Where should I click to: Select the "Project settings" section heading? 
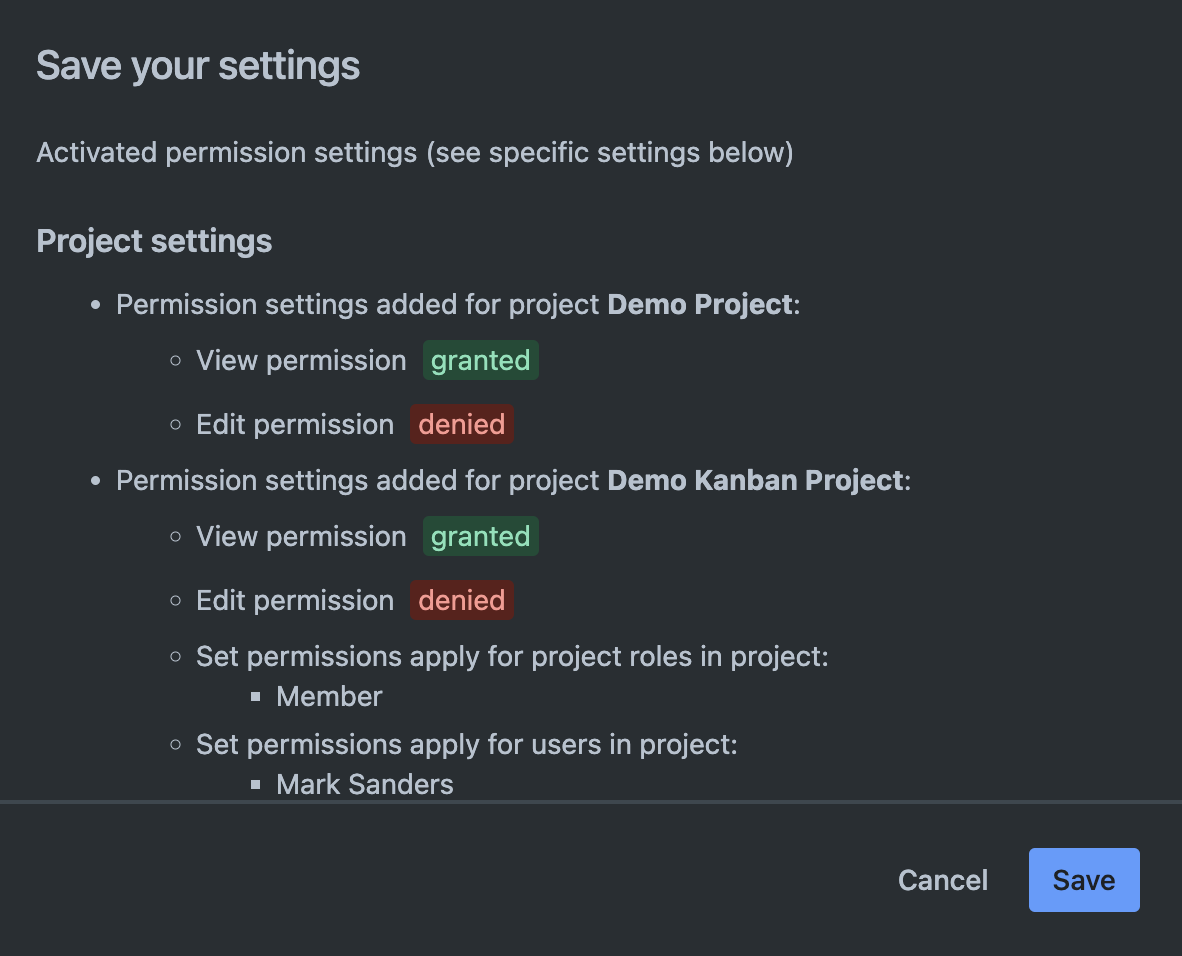[x=154, y=241]
